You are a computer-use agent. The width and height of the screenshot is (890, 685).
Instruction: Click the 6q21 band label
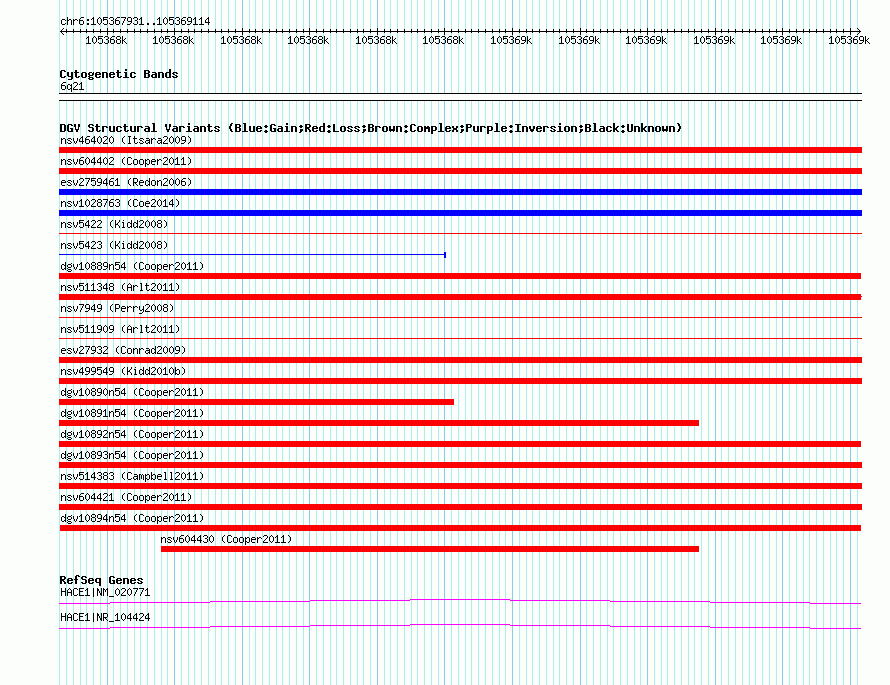click(72, 86)
